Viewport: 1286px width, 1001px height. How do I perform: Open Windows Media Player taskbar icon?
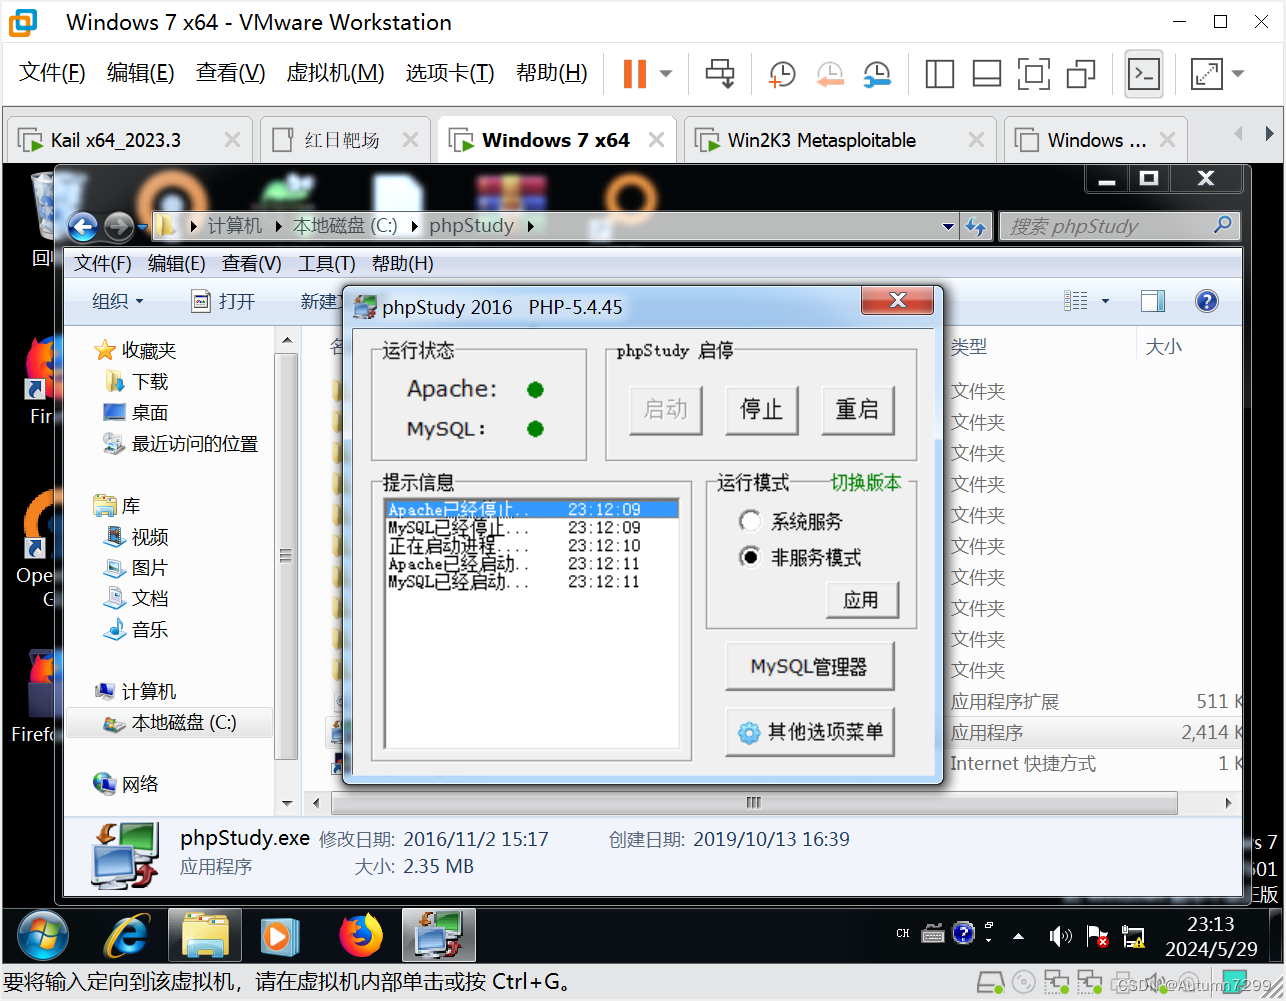(x=281, y=936)
